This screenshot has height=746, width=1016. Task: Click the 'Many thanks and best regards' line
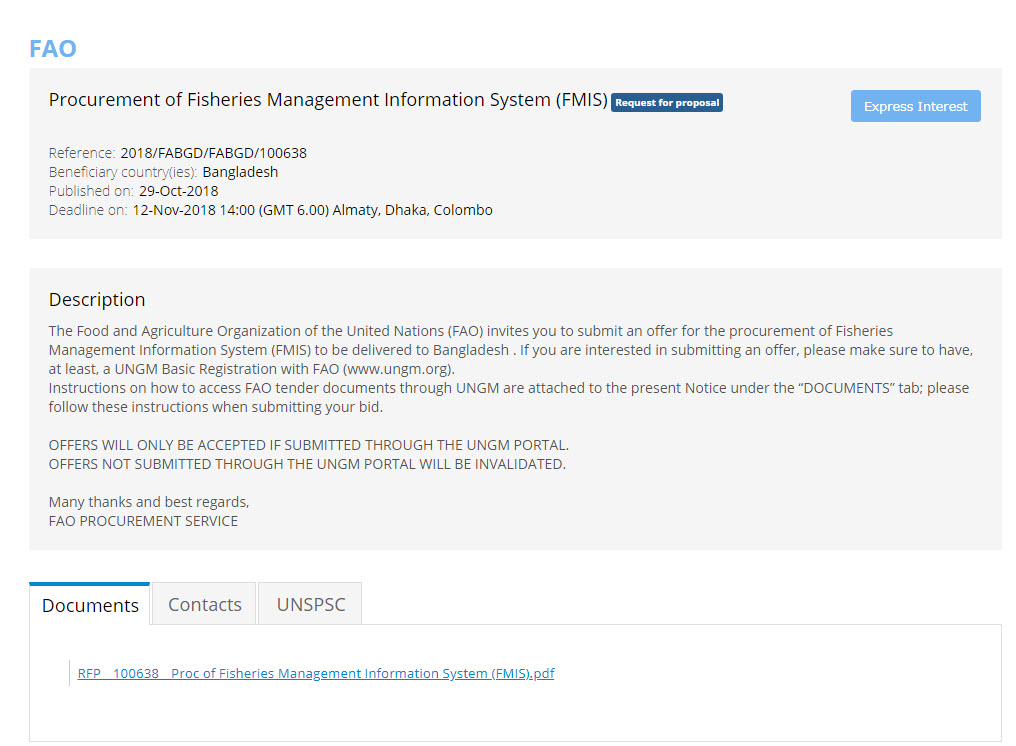tap(149, 502)
